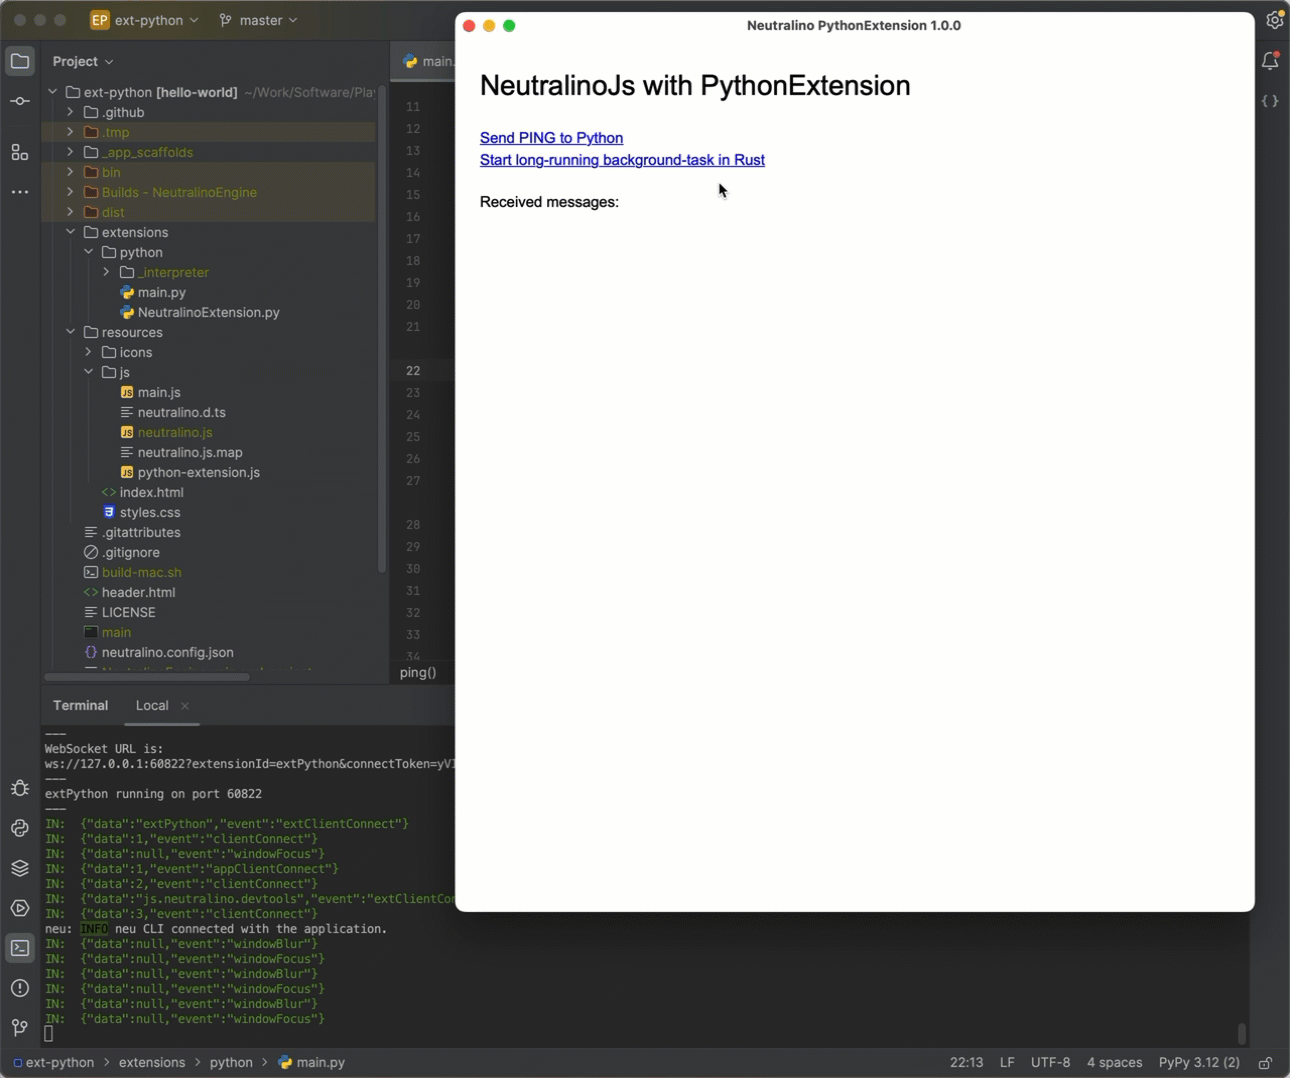Image resolution: width=1290 pixels, height=1078 pixels.
Task: Expand the icons folder
Action: point(89,352)
